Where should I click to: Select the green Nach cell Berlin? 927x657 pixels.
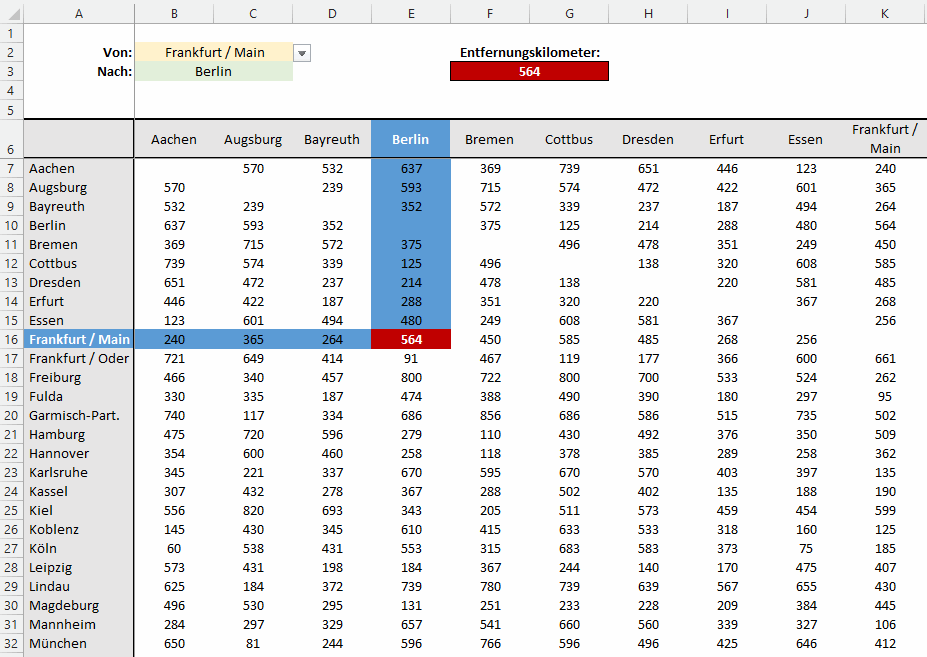[x=214, y=72]
